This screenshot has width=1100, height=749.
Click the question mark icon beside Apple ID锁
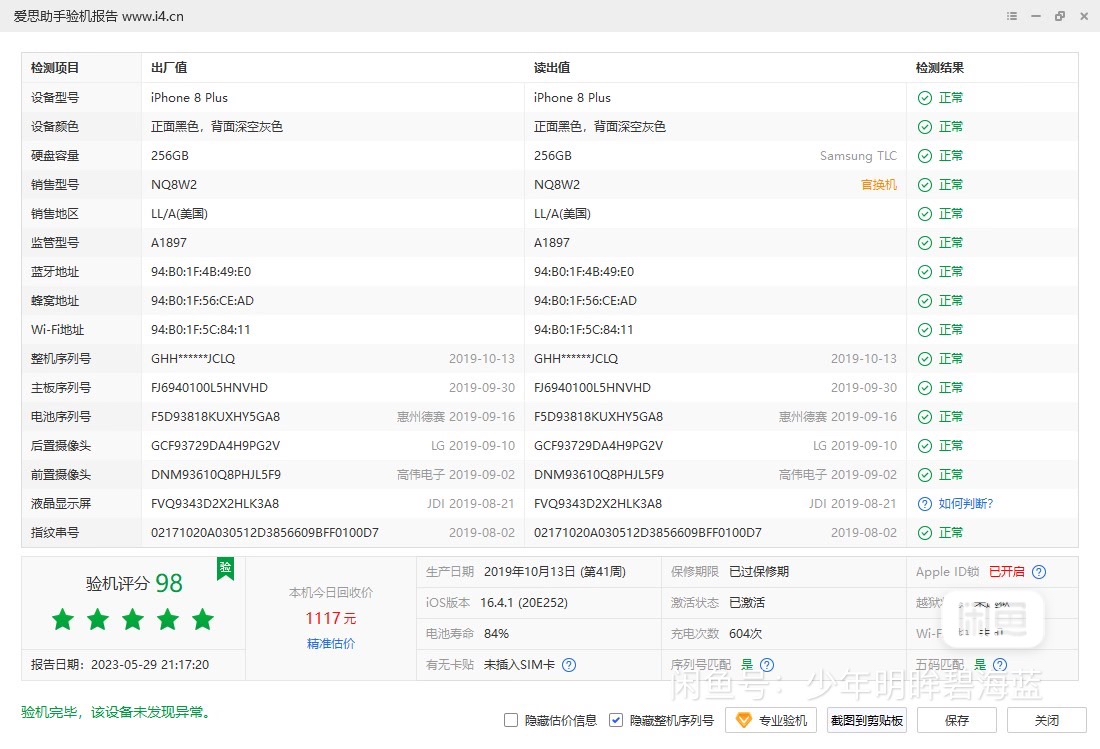pyautogui.click(x=1038, y=572)
